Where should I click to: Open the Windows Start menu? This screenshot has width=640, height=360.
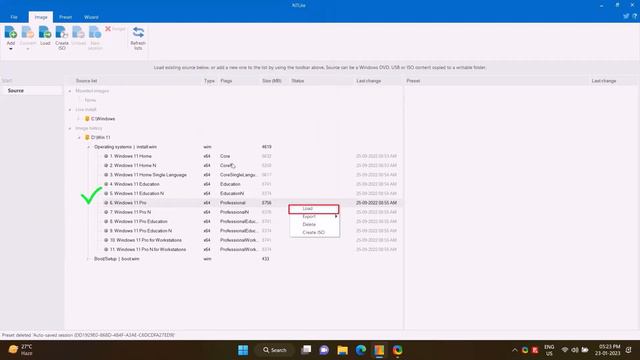click(x=243, y=350)
